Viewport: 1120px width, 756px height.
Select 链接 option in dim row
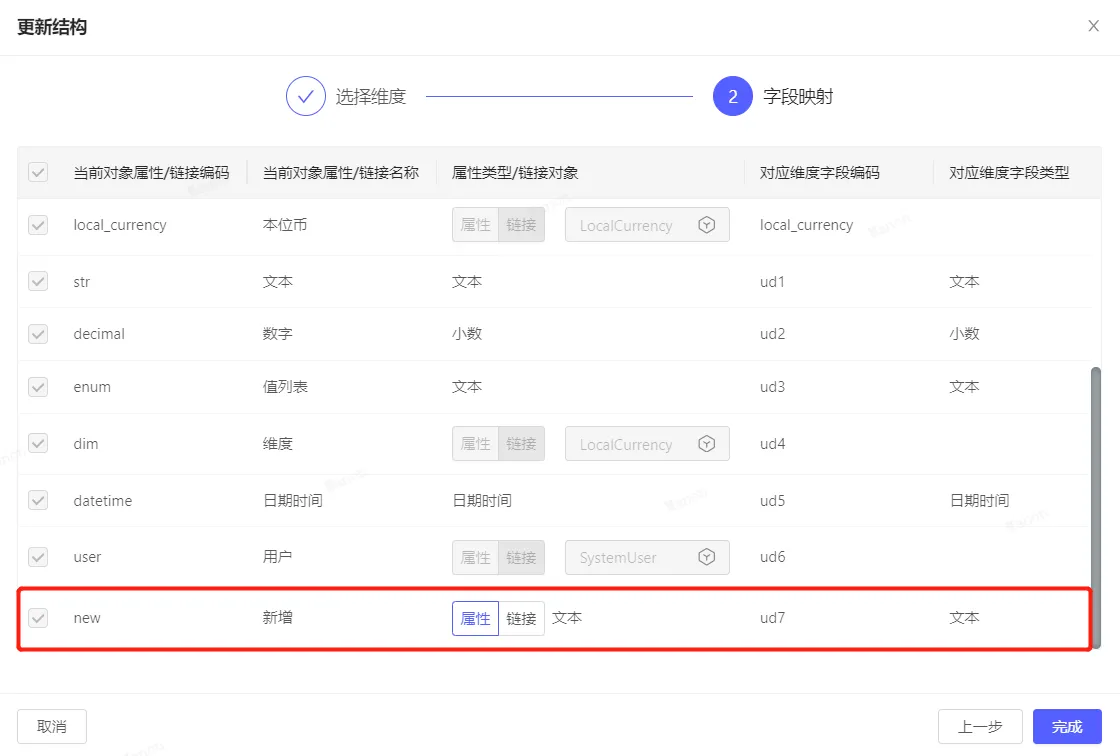click(521, 444)
